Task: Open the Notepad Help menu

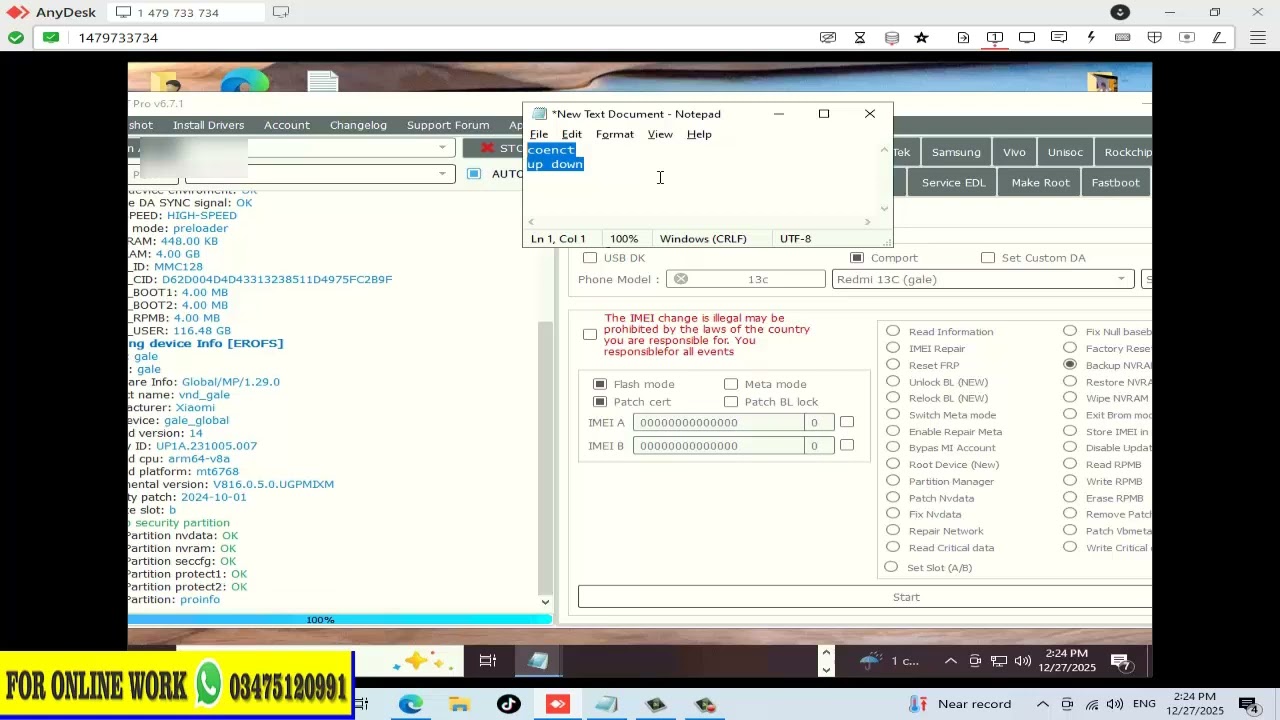Action: pos(699,134)
